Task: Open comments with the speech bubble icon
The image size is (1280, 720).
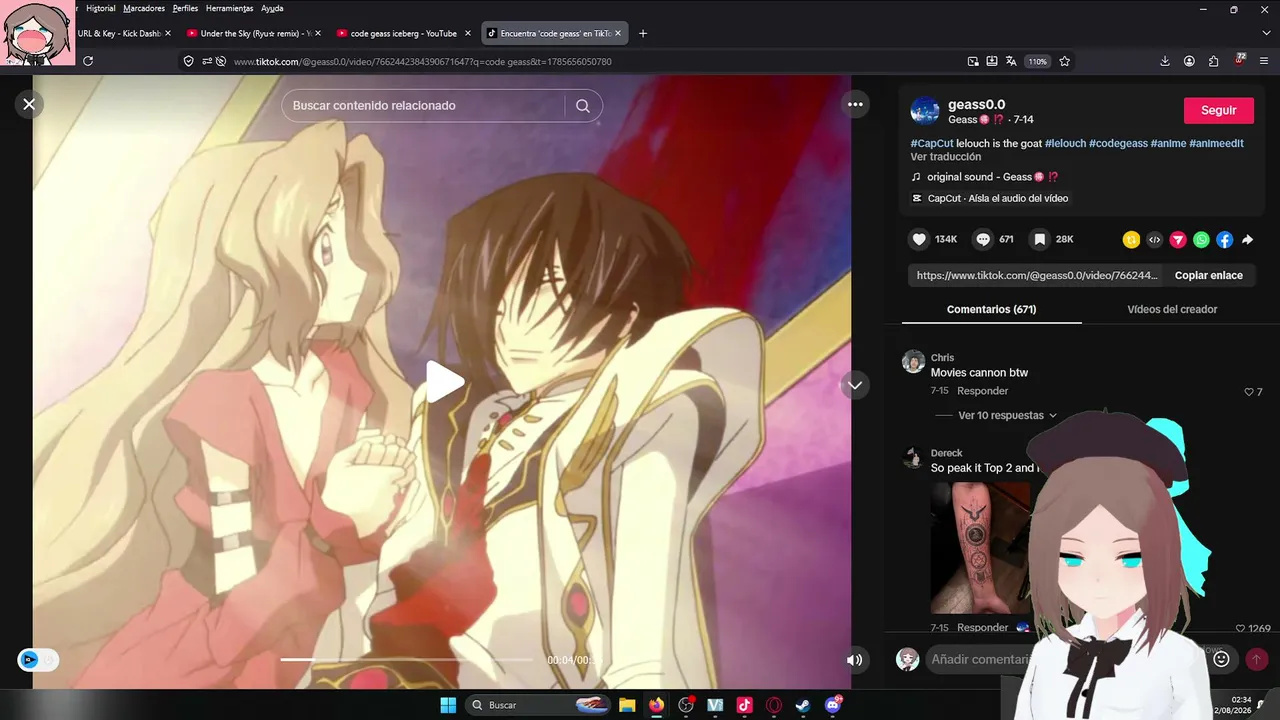Action: (x=983, y=240)
